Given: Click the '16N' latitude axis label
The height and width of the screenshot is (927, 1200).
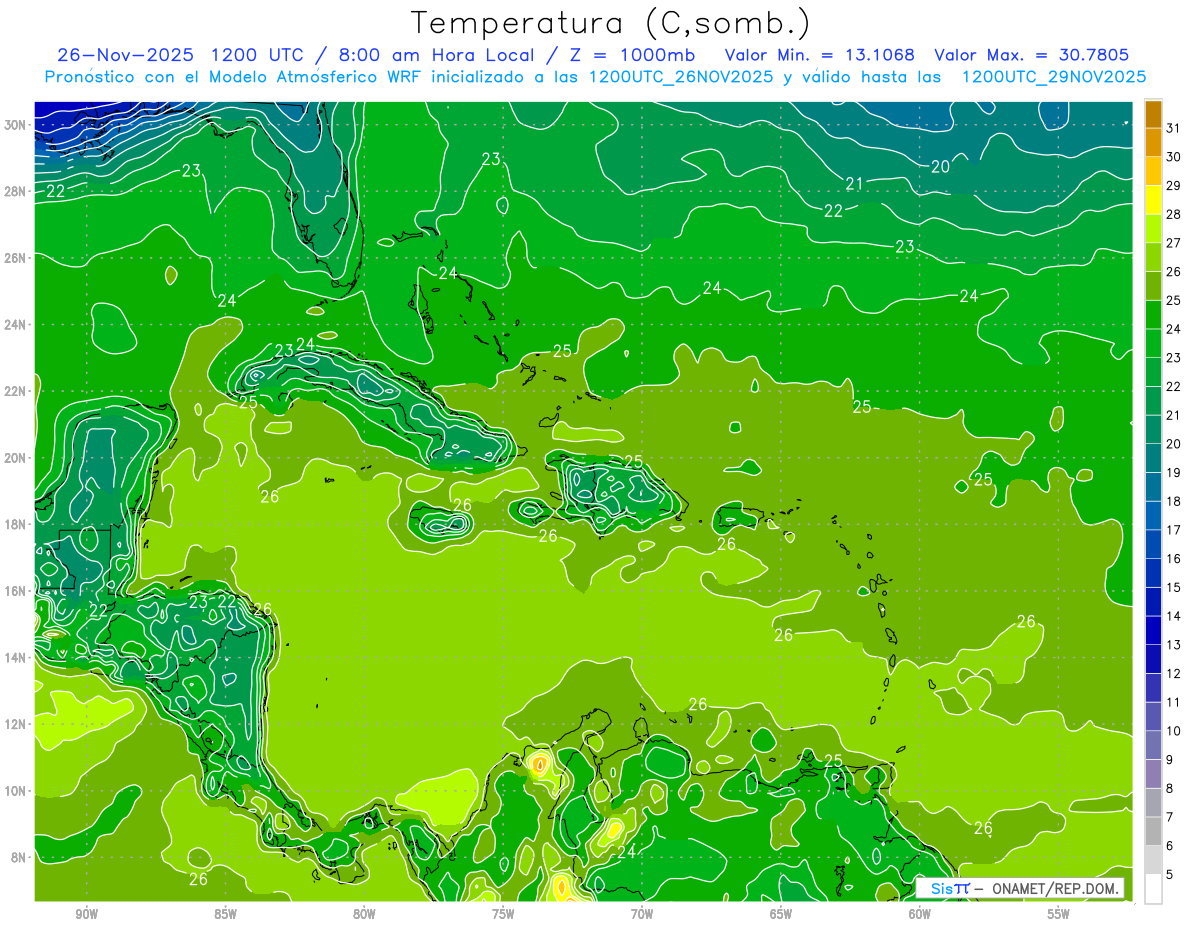Looking at the screenshot, I should coord(16,591).
